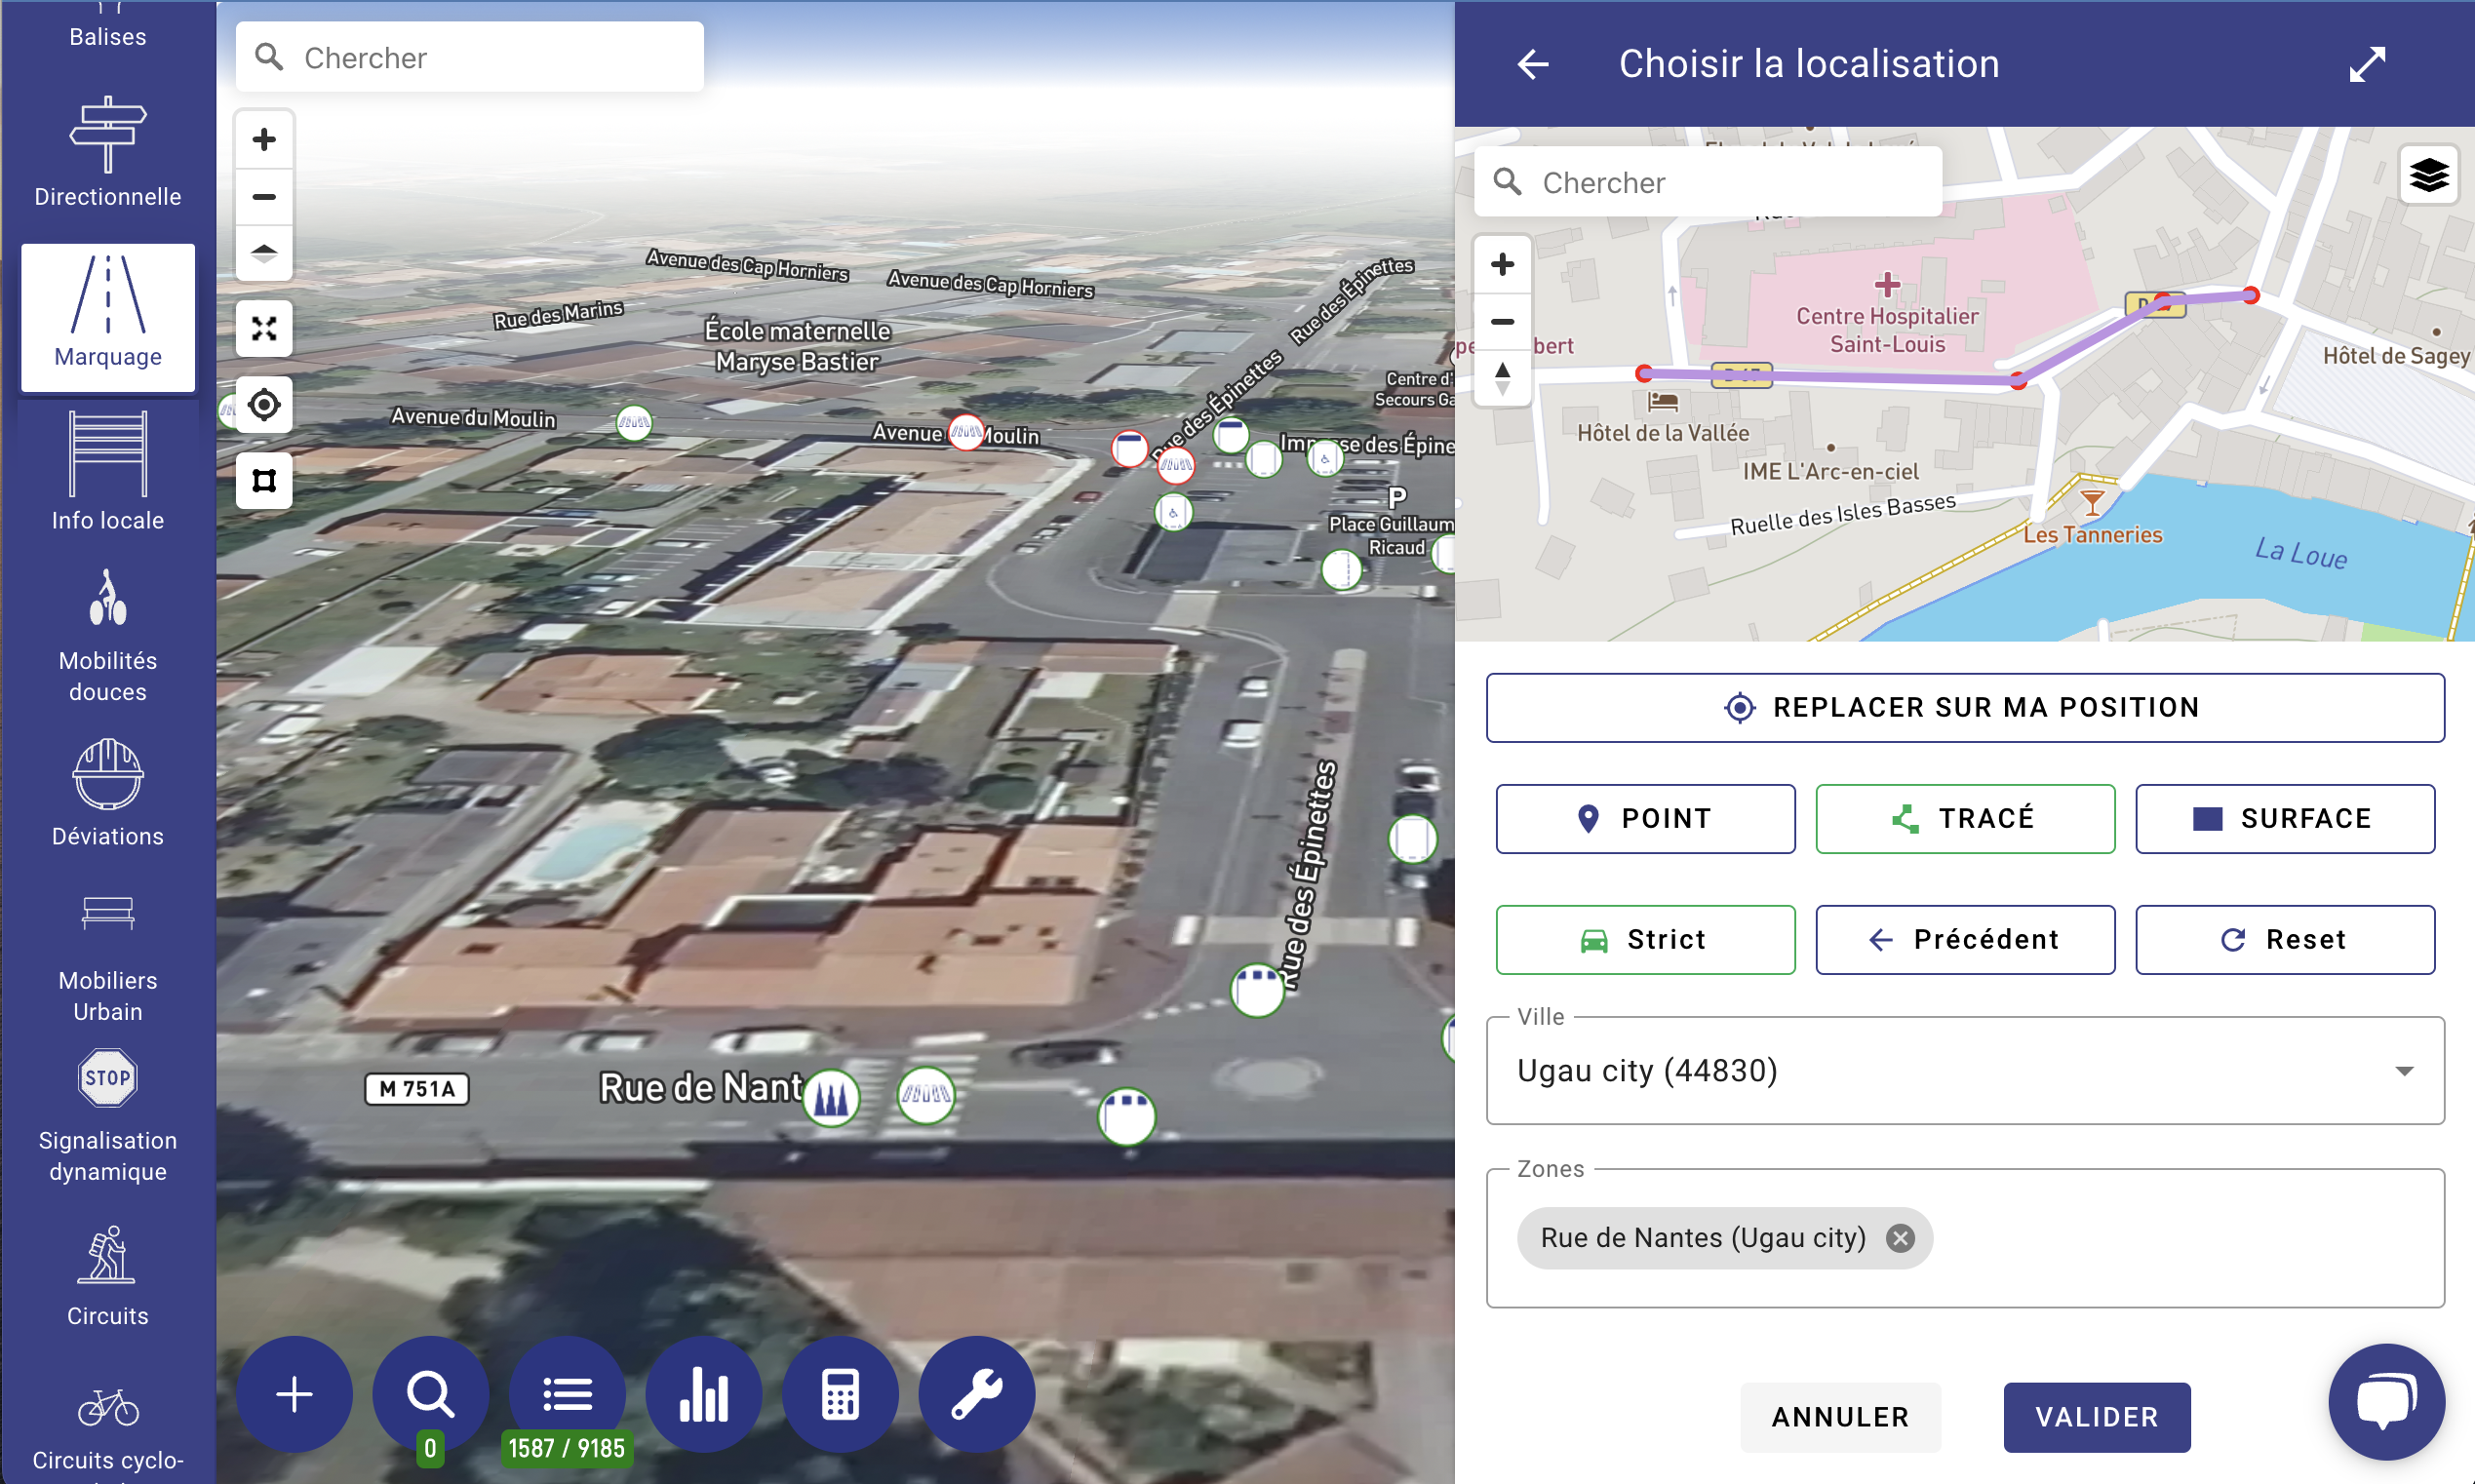Remove the Rue de Nantes zone chip
This screenshot has width=2475, height=1484.
[x=1899, y=1238]
